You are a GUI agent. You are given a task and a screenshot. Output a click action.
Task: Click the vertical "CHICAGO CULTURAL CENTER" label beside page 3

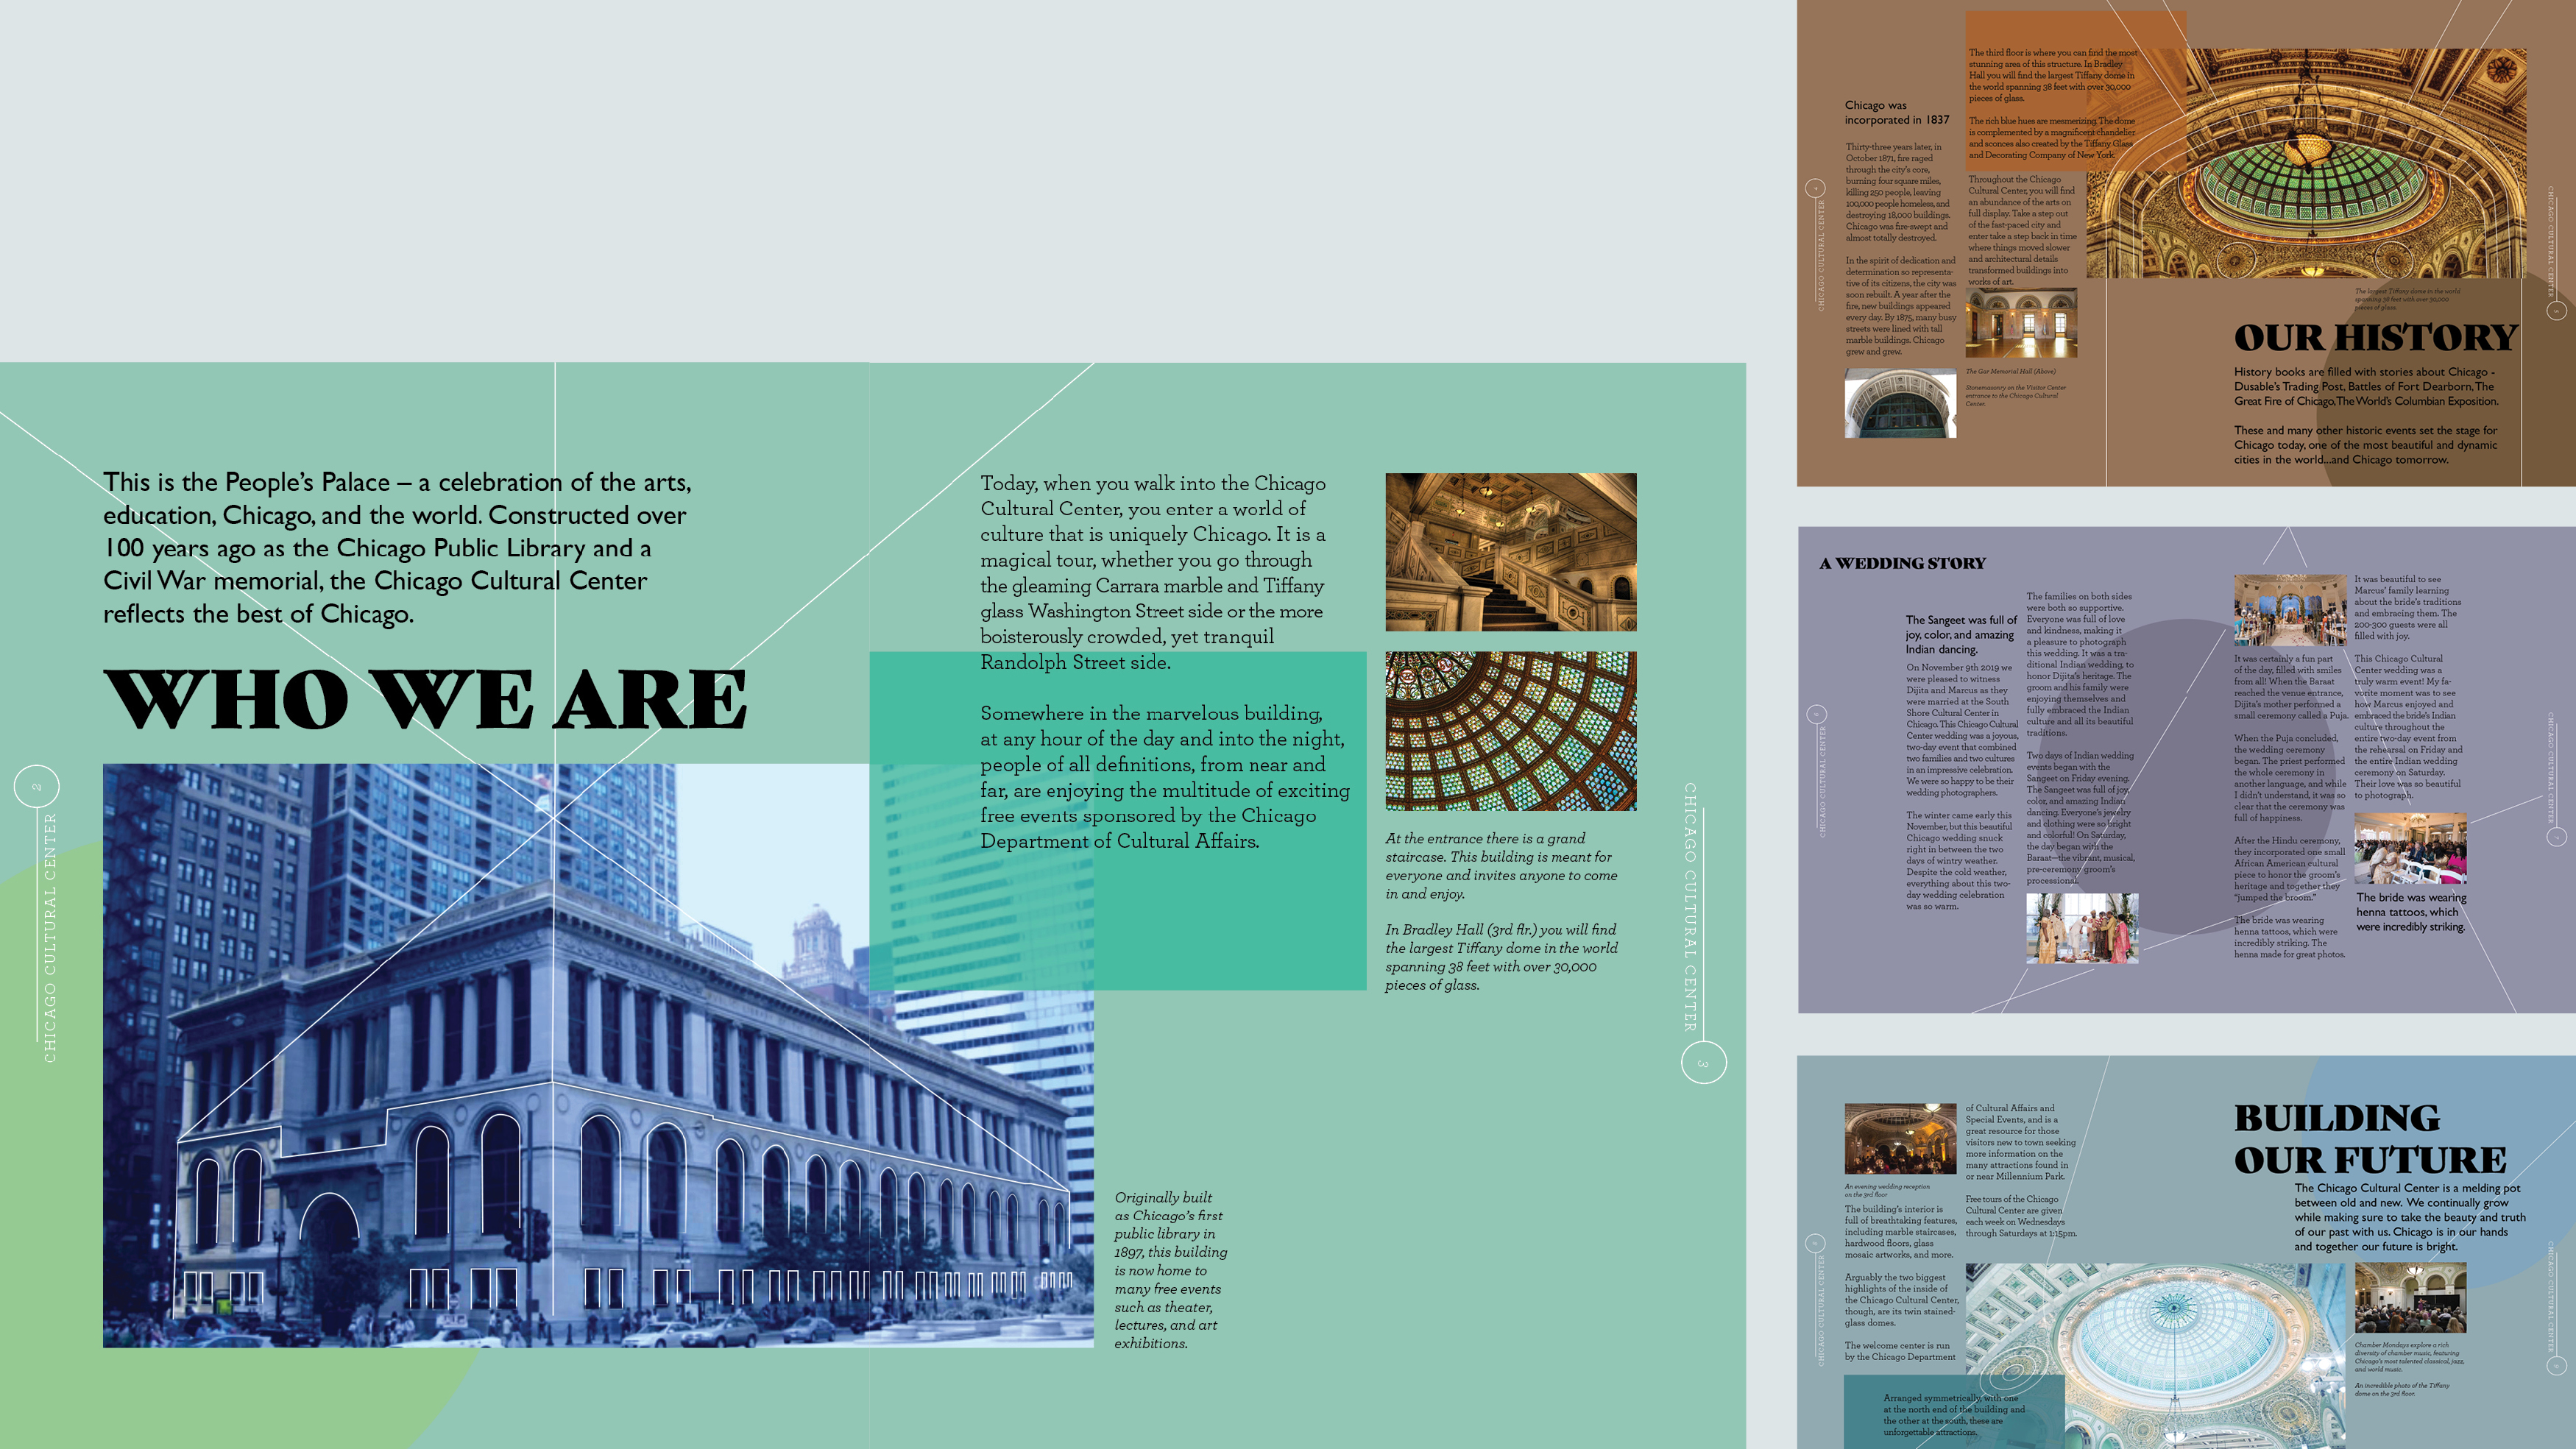coord(1690,907)
